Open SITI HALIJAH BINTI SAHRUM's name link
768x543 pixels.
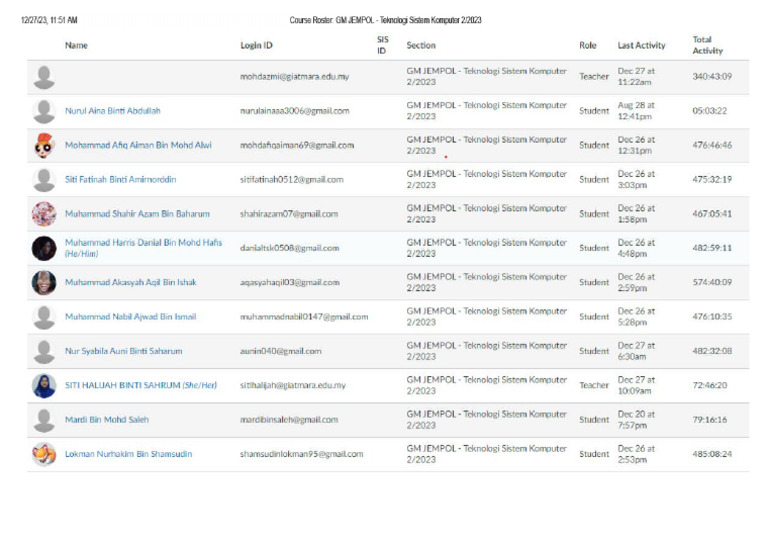[x=140, y=385]
